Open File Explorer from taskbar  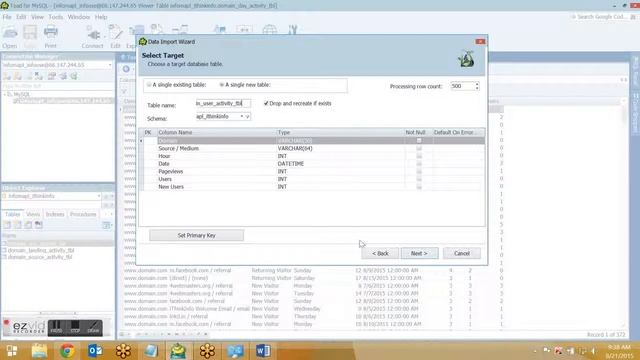coord(39,351)
